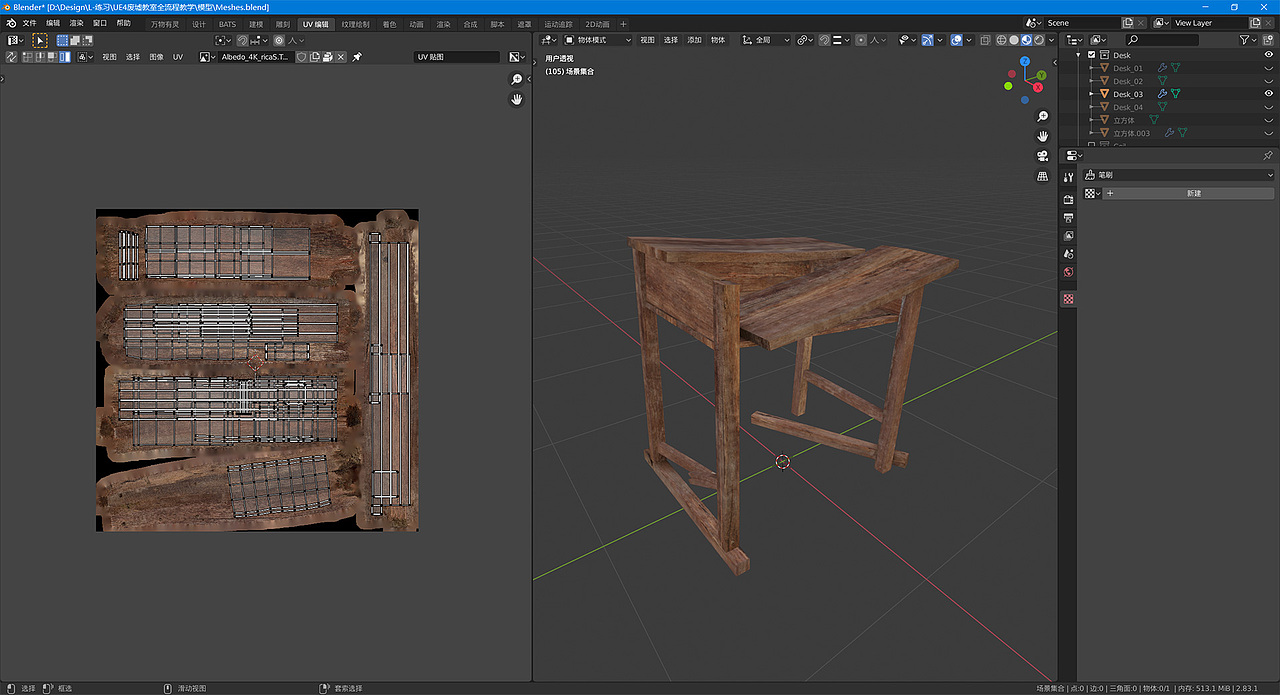Open the World properties tab icon
1280x695 pixels.
pyautogui.click(x=1068, y=272)
